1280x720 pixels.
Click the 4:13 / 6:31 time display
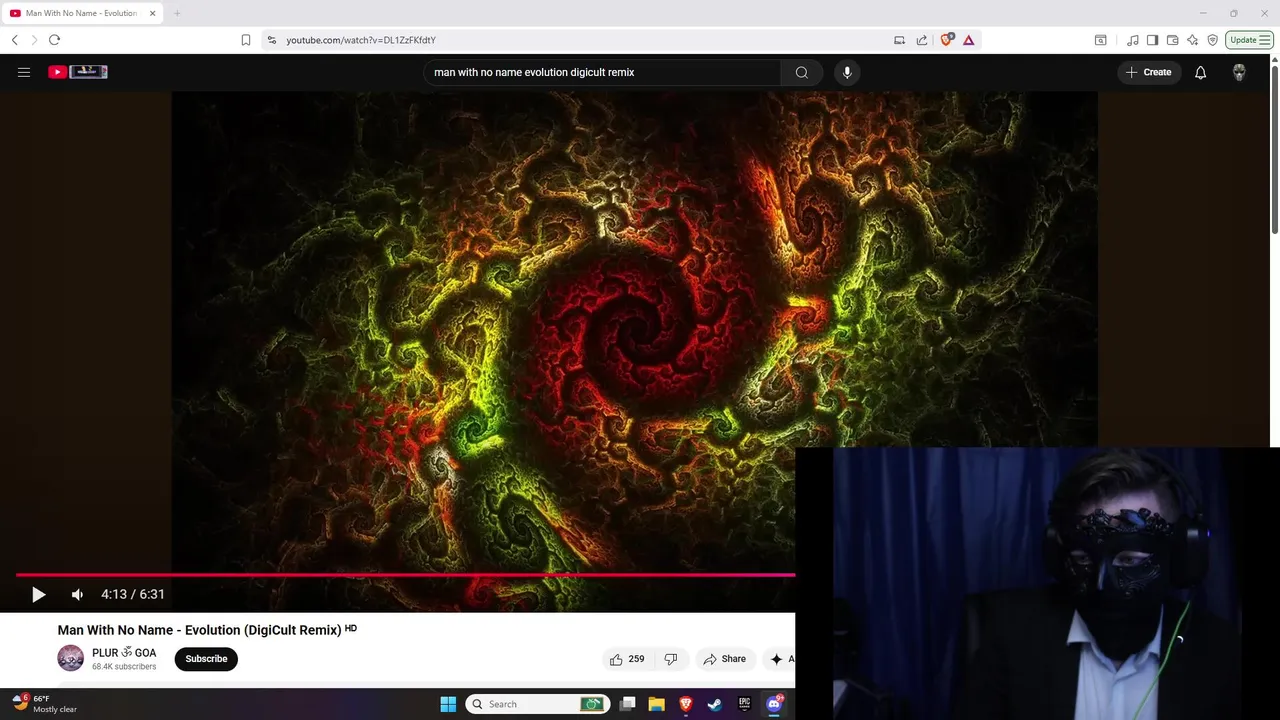(133, 595)
